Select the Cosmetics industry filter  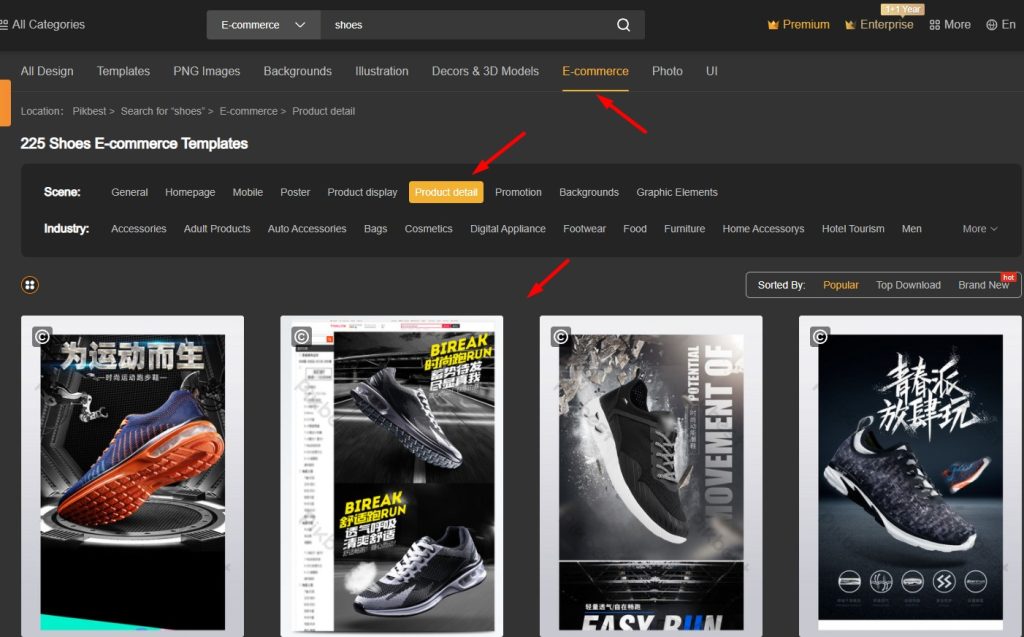click(428, 228)
